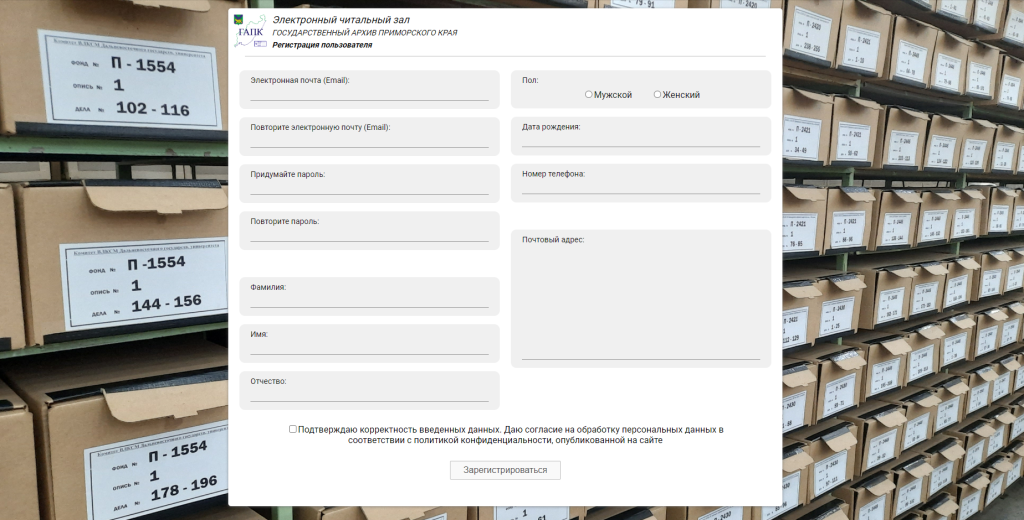The width and height of the screenshot is (1024, 520).
Task: Click the Регистрация пользователя heading
Action: click(322, 45)
